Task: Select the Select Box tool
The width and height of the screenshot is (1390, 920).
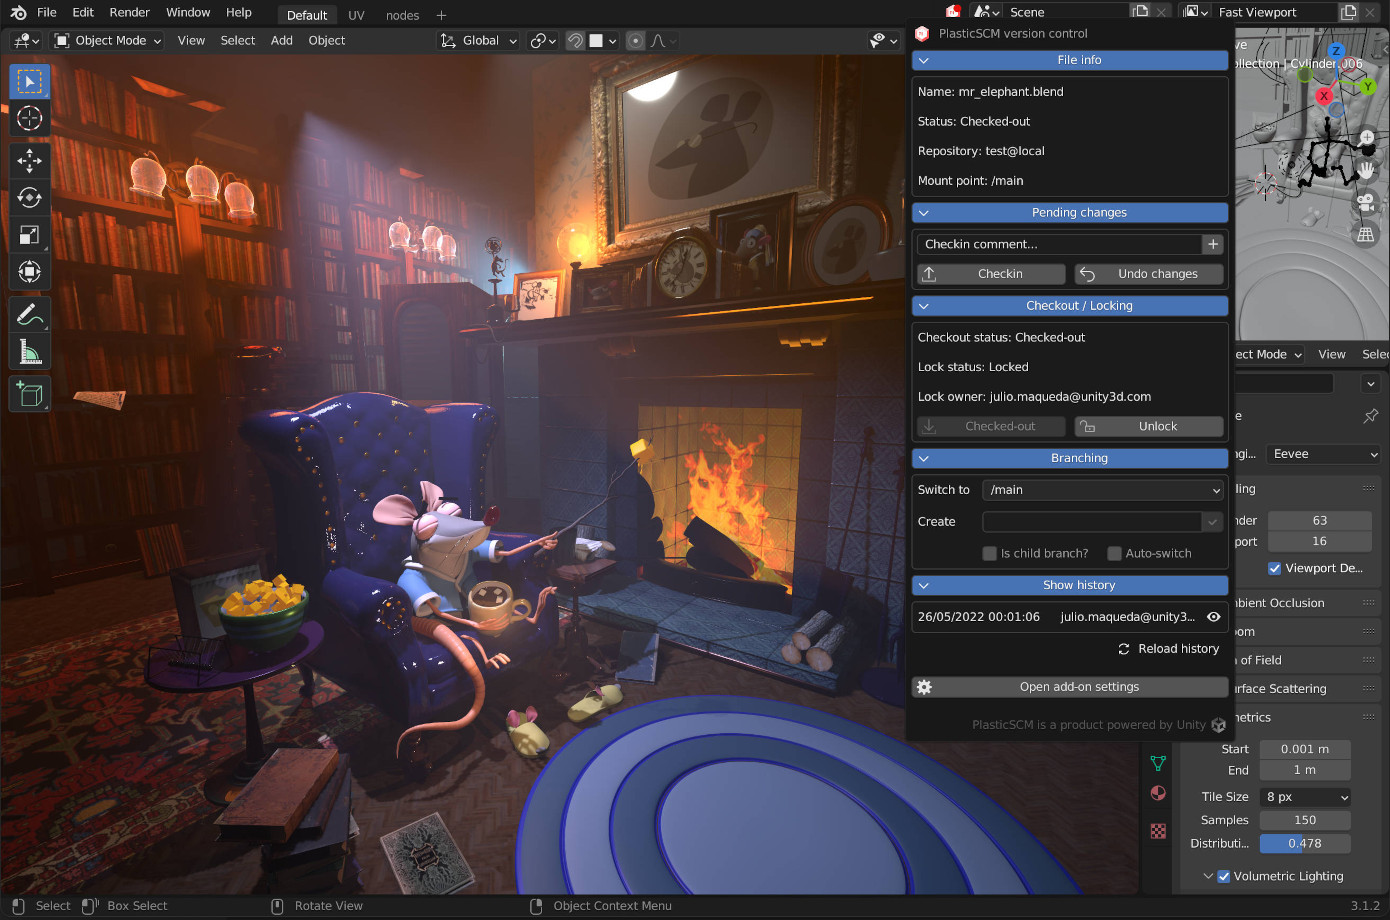Action: pos(29,81)
